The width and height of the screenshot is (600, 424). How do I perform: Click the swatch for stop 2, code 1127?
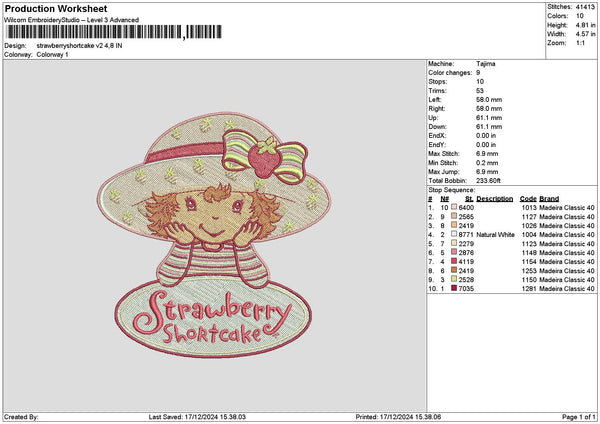pyautogui.click(x=454, y=216)
